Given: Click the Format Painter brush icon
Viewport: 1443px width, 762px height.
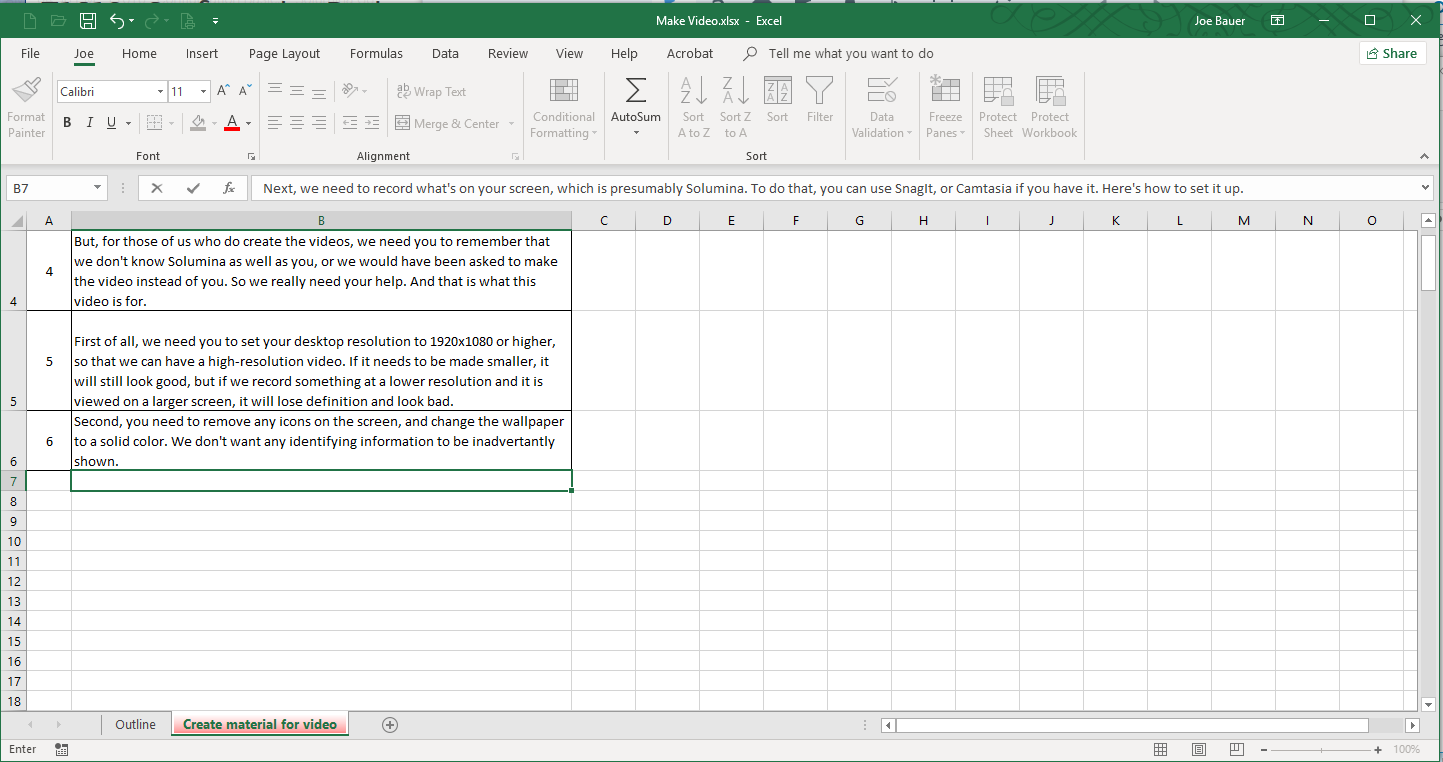Looking at the screenshot, I should 26,92.
